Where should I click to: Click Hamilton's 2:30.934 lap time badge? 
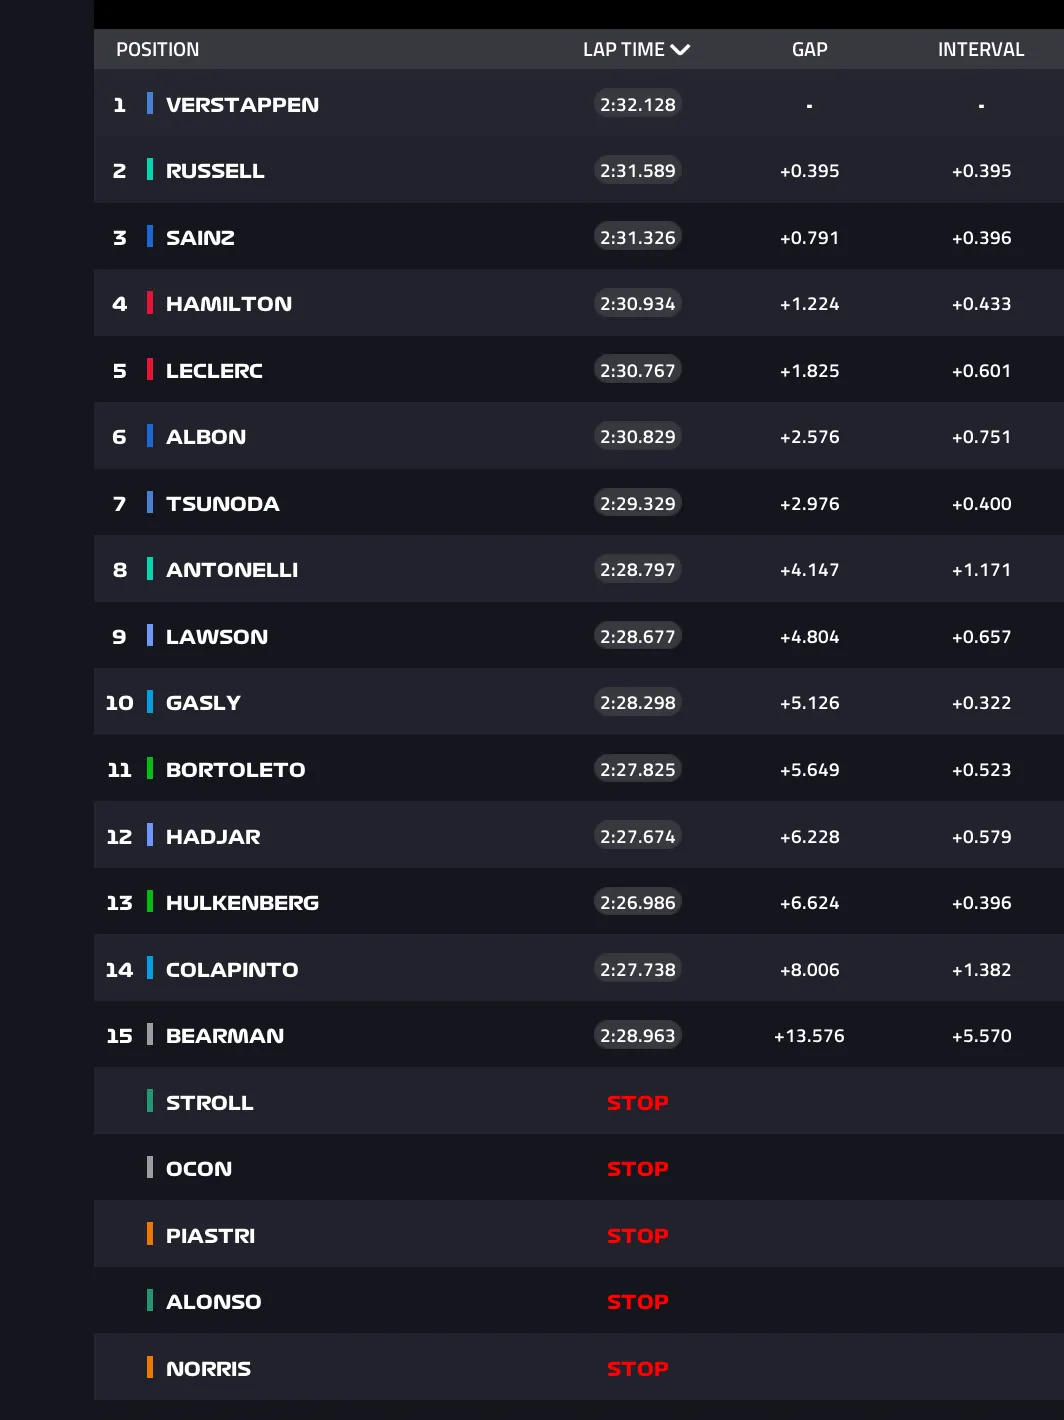637,303
